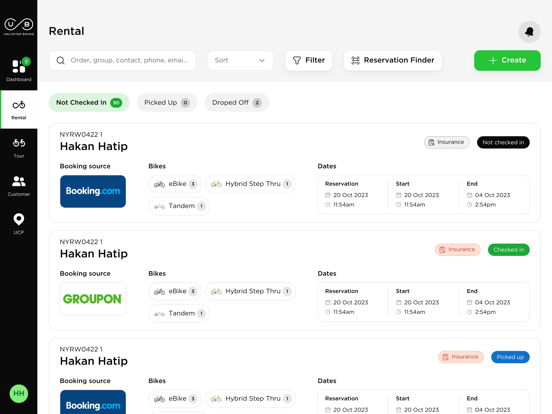Open the Reservation Finder

393,61
